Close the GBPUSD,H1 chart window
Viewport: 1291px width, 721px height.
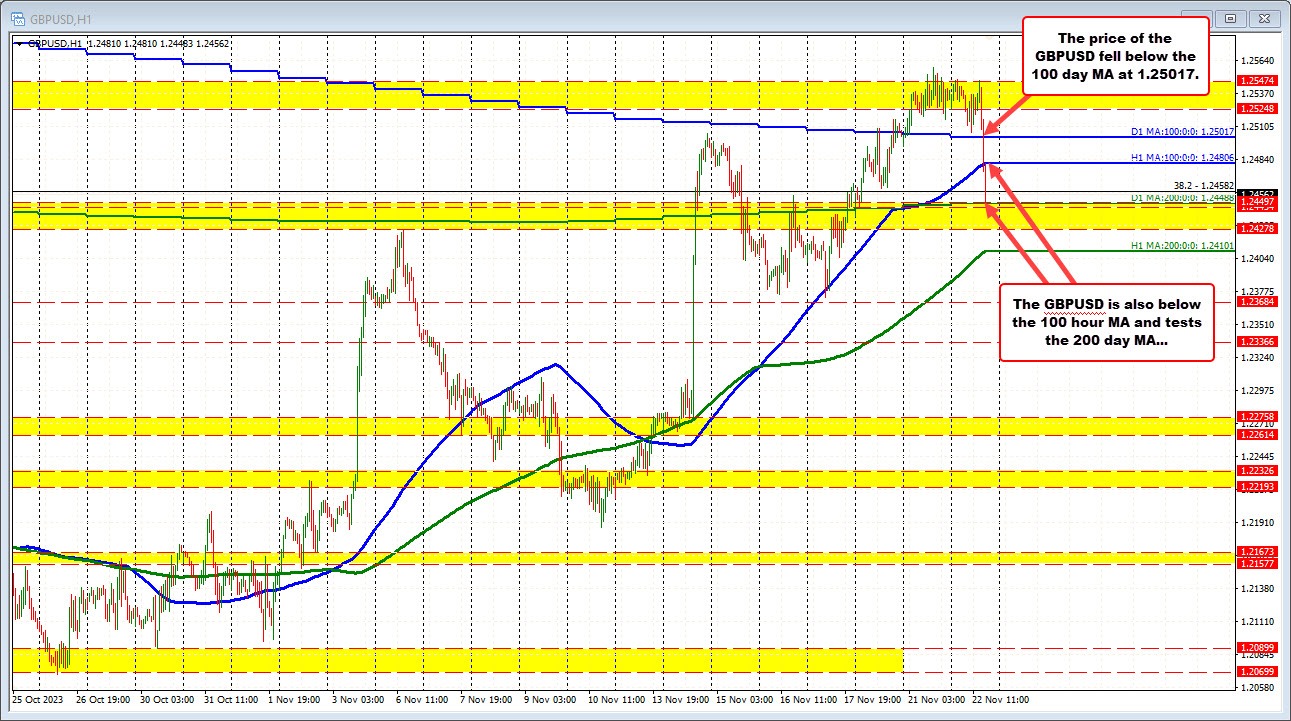tap(1264, 17)
